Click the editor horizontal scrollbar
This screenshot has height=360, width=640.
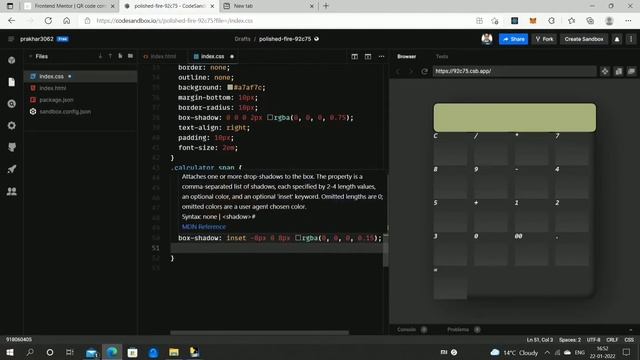coord(260,333)
